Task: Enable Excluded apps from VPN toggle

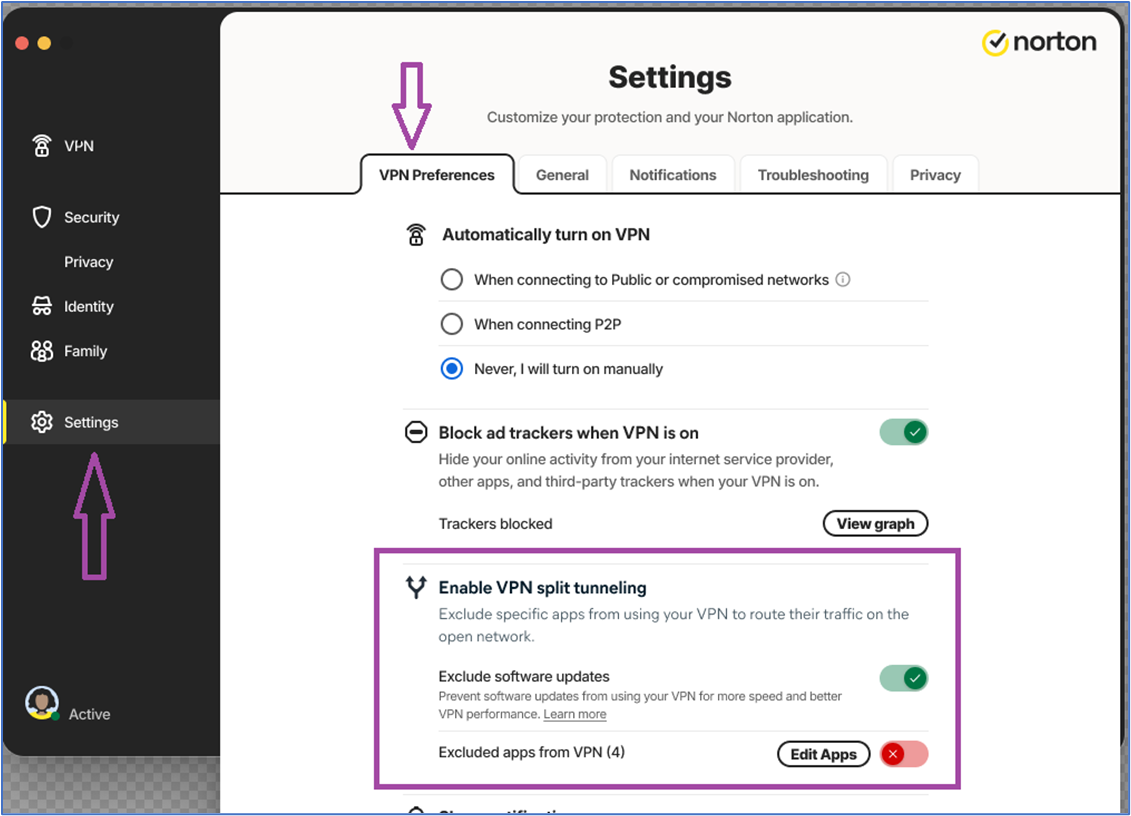Action: click(x=903, y=754)
